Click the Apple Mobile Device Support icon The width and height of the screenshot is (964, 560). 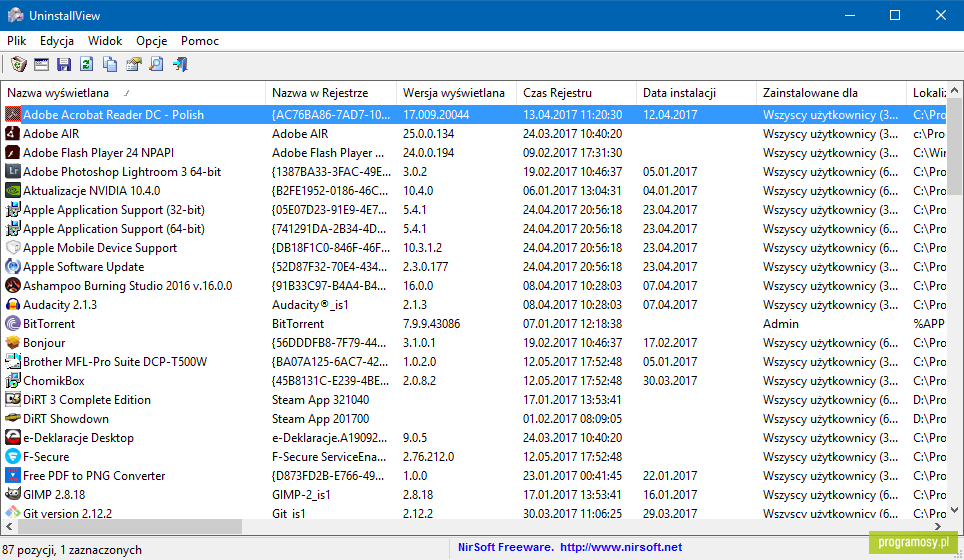pyautogui.click(x=12, y=248)
